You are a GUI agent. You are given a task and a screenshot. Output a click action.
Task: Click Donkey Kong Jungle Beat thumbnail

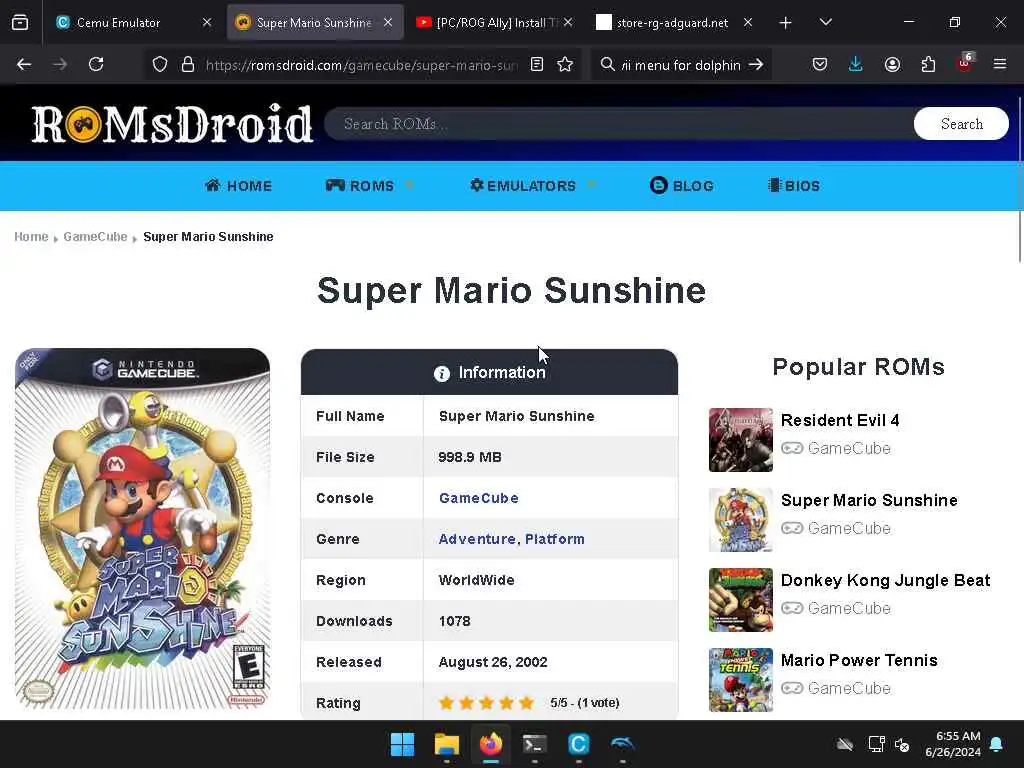pyautogui.click(x=741, y=600)
